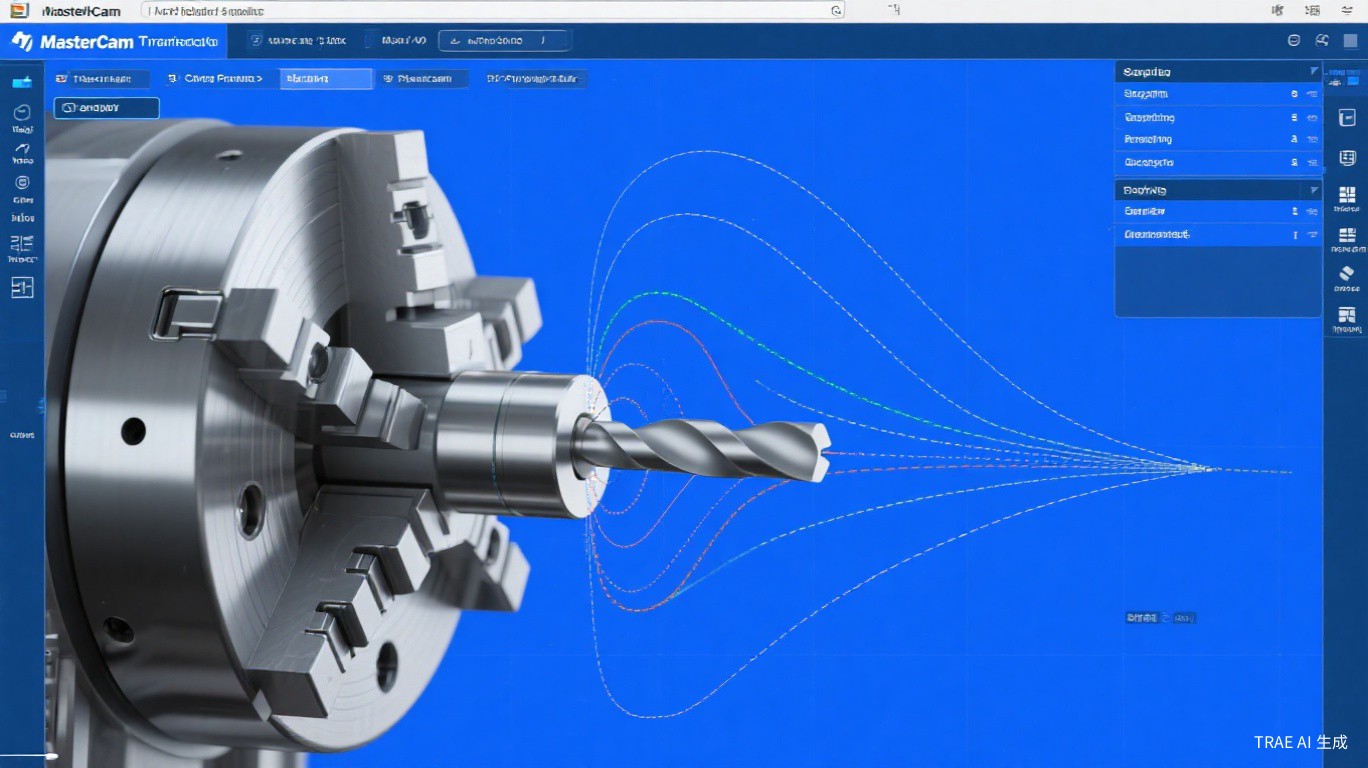
Task: Select the second row in the upper panel section
Action: pyautogui.click(x=1218, y=117)
